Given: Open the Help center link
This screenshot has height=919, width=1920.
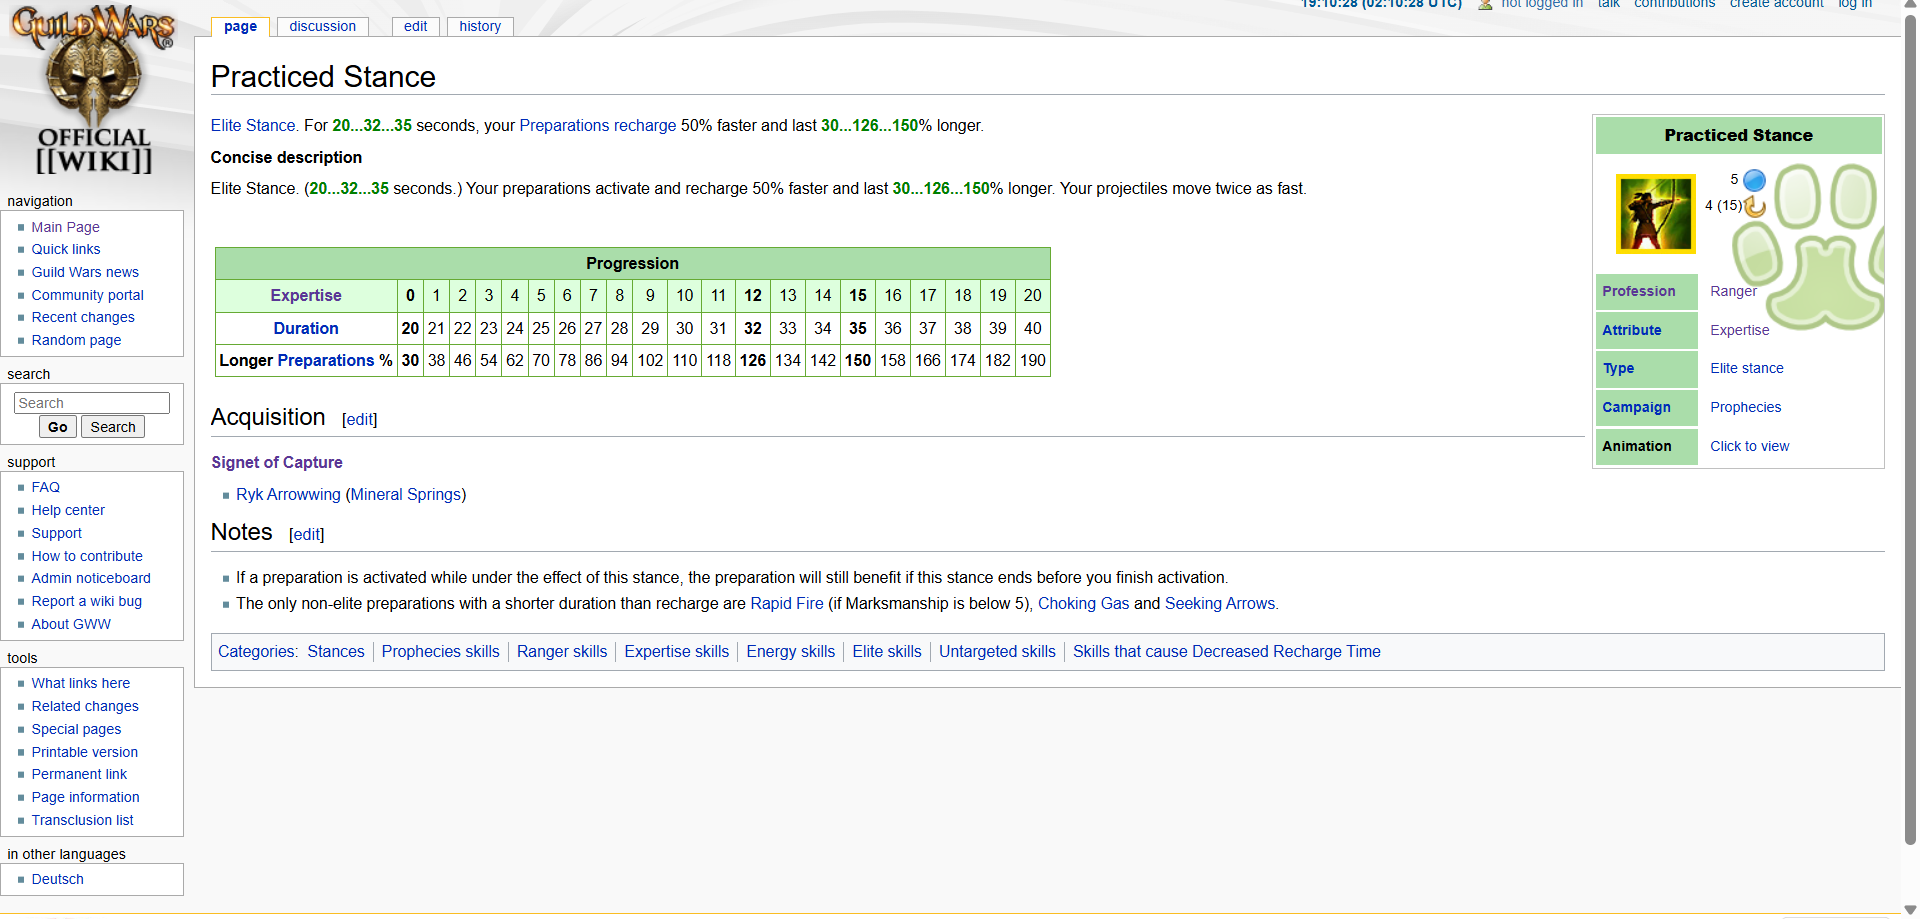Looking at the screenshot, I should 68,510.
